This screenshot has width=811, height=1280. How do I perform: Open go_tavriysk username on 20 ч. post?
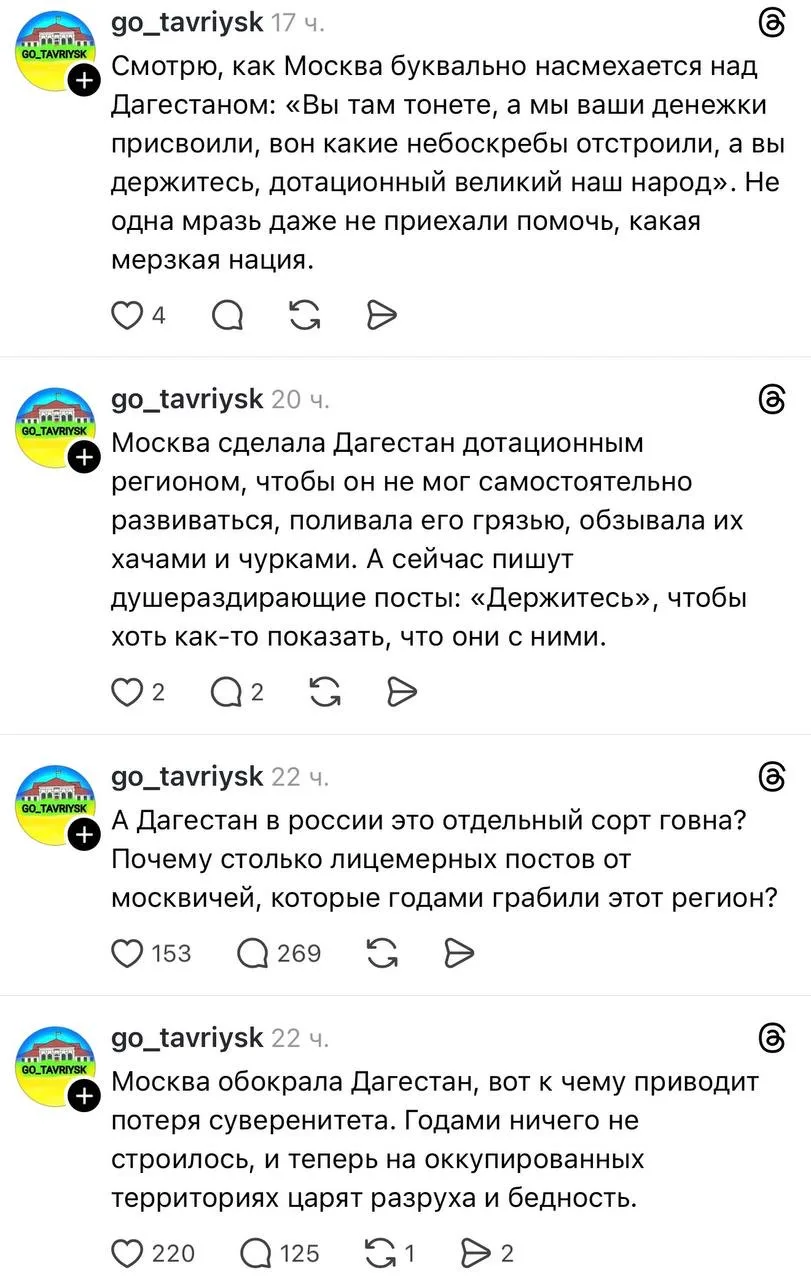187,398
